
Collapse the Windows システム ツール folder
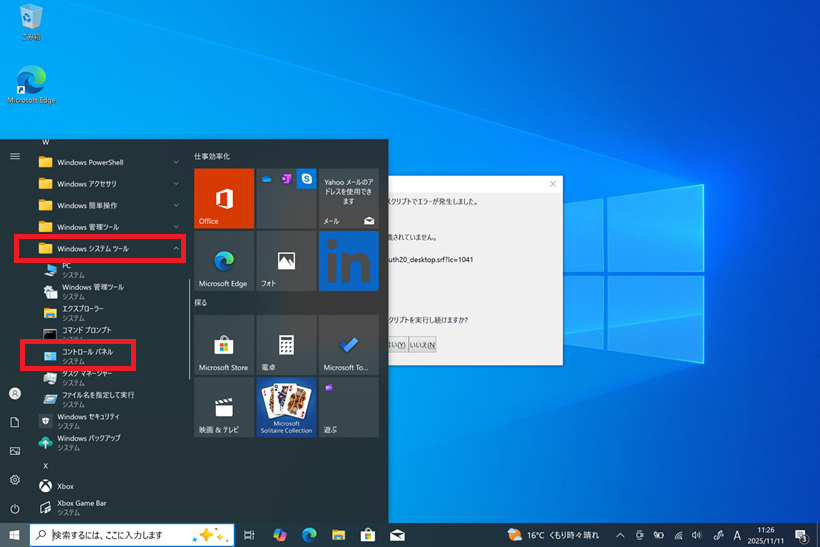[100, 248]
